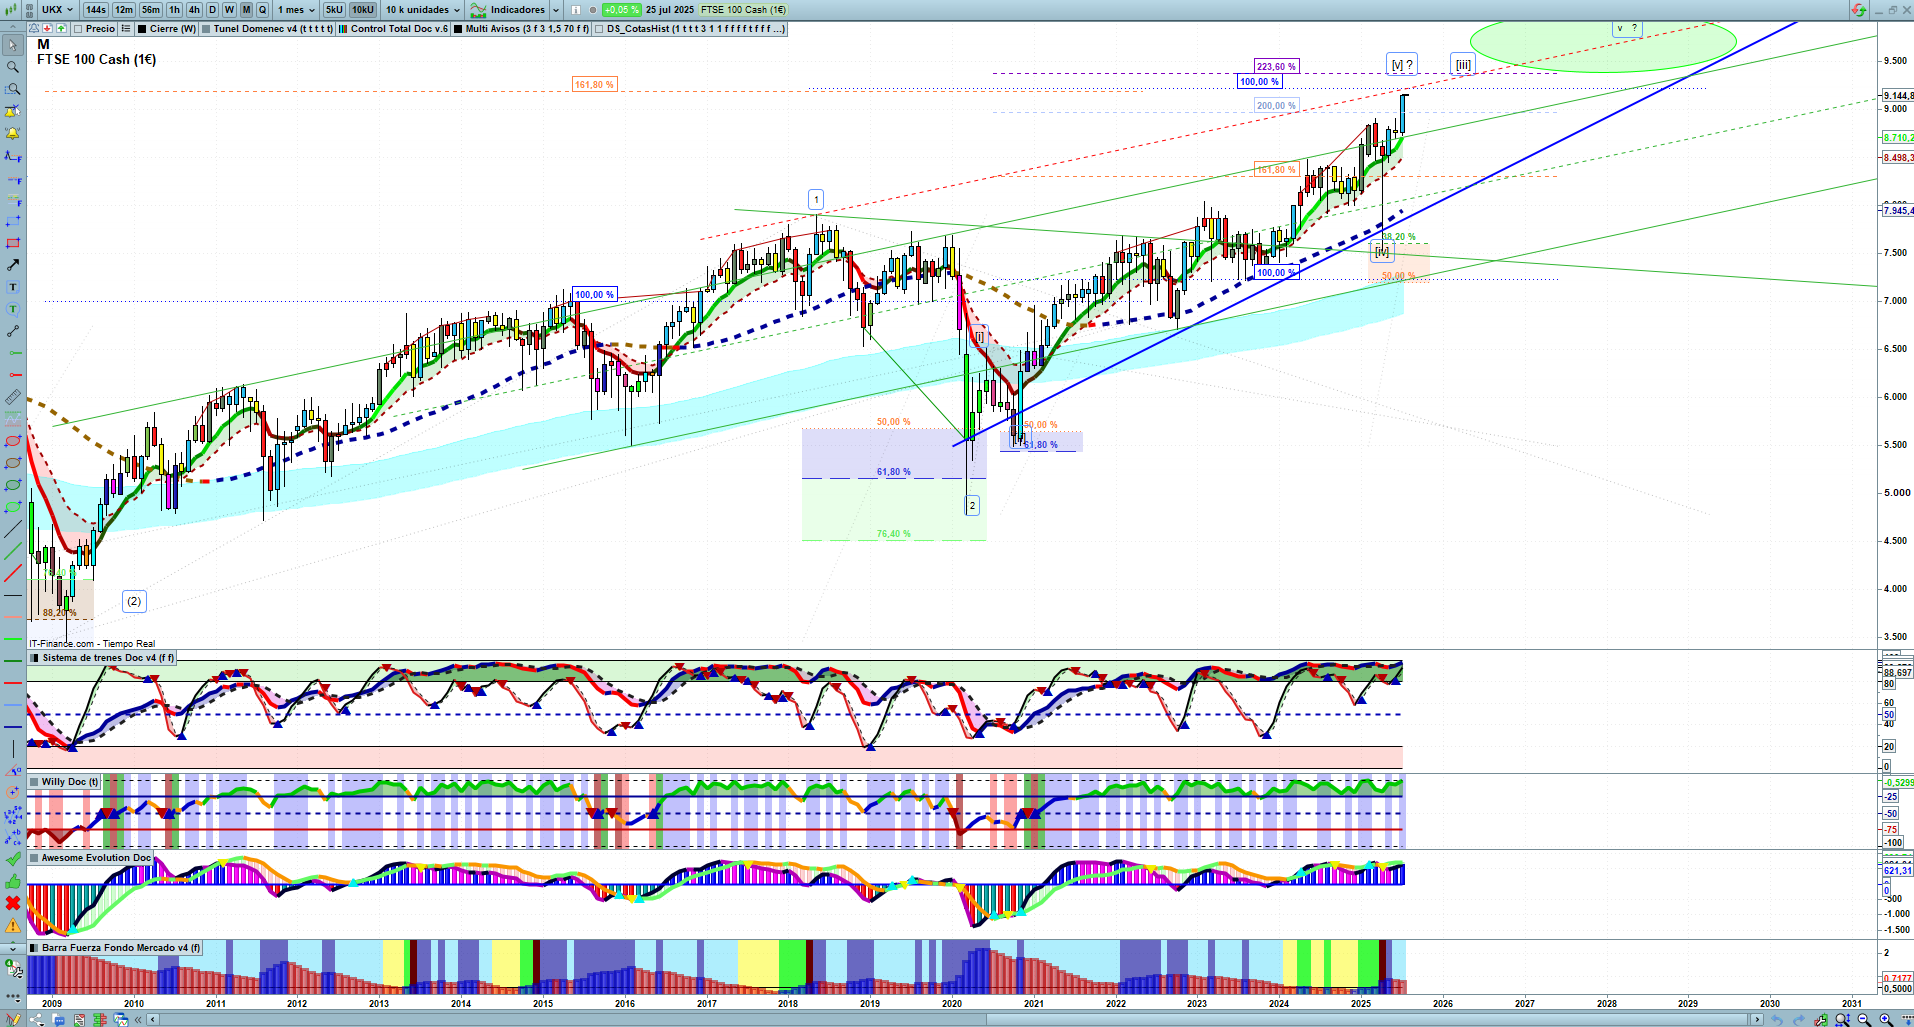Switch to the 4h timeframe
The image size is (1914, 1027).
[x=194, y=10]
